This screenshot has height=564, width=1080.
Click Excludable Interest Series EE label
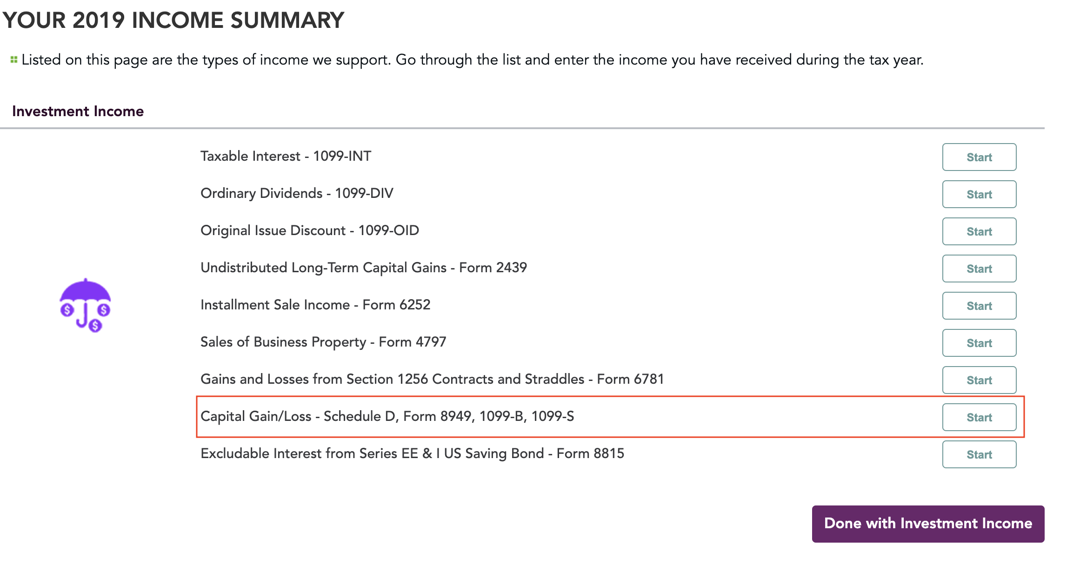[412, 454]
